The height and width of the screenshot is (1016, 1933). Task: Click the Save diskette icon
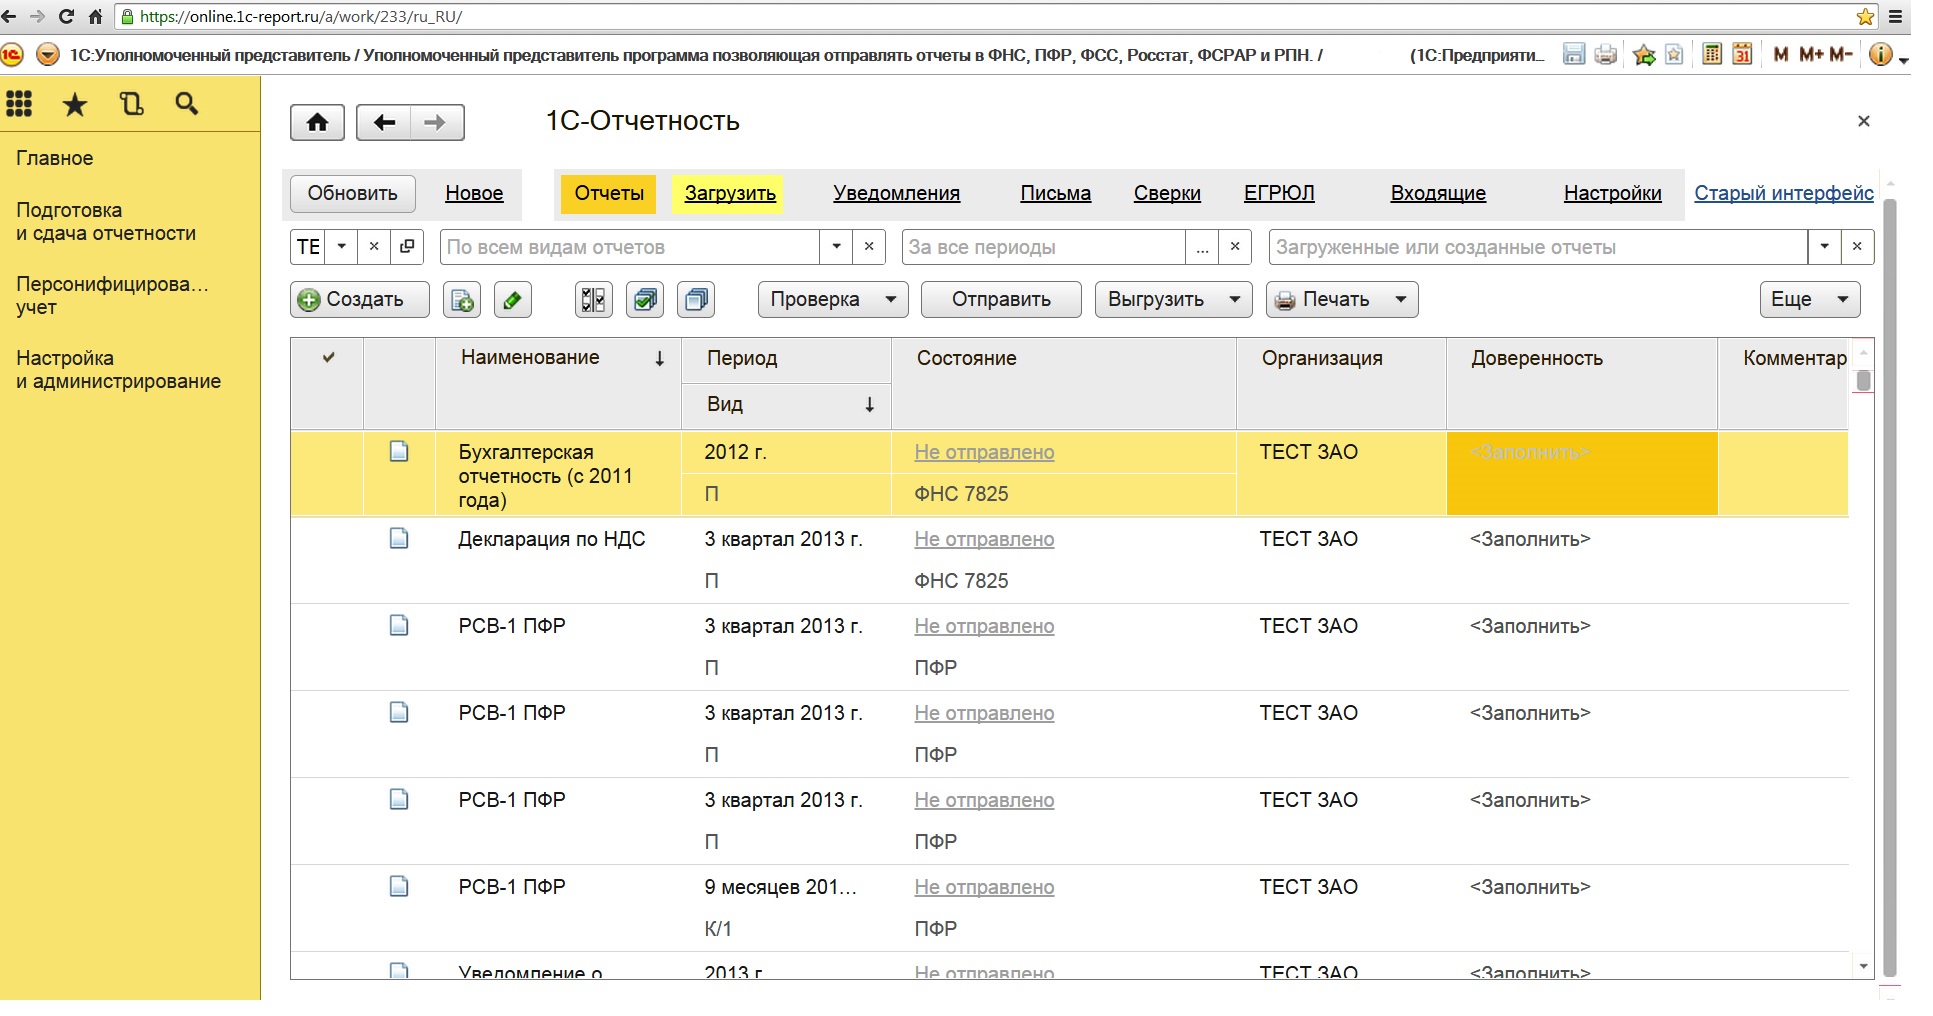[1574, 54]
